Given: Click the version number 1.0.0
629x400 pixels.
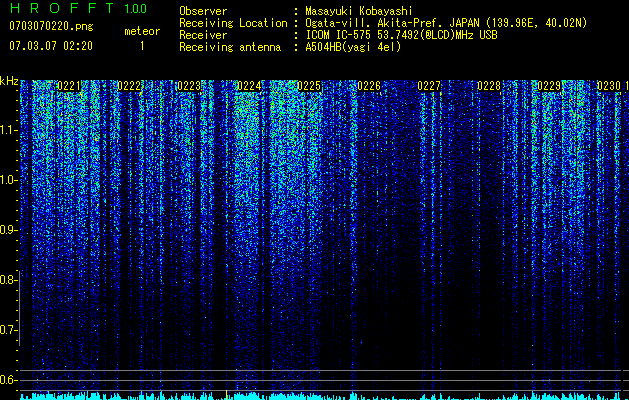Looking at the screenshot, I should coord(136,8).
